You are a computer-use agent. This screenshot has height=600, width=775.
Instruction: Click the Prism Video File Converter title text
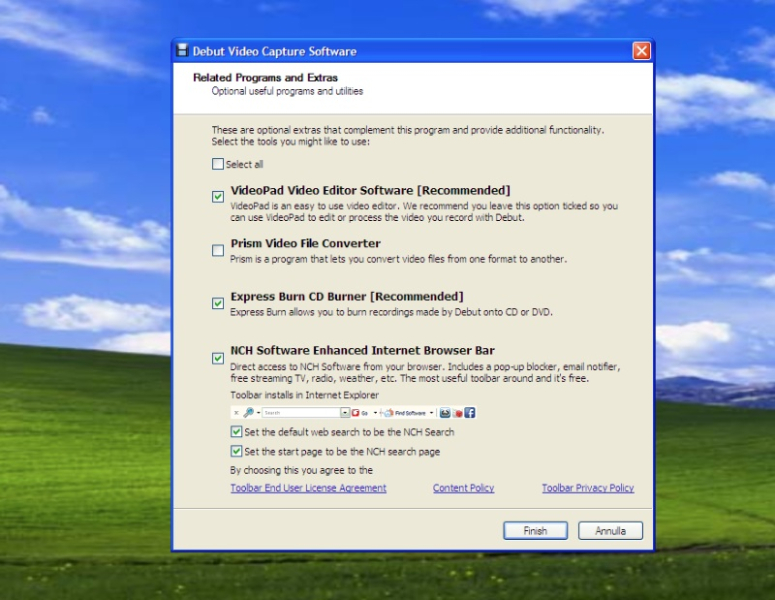305,243
